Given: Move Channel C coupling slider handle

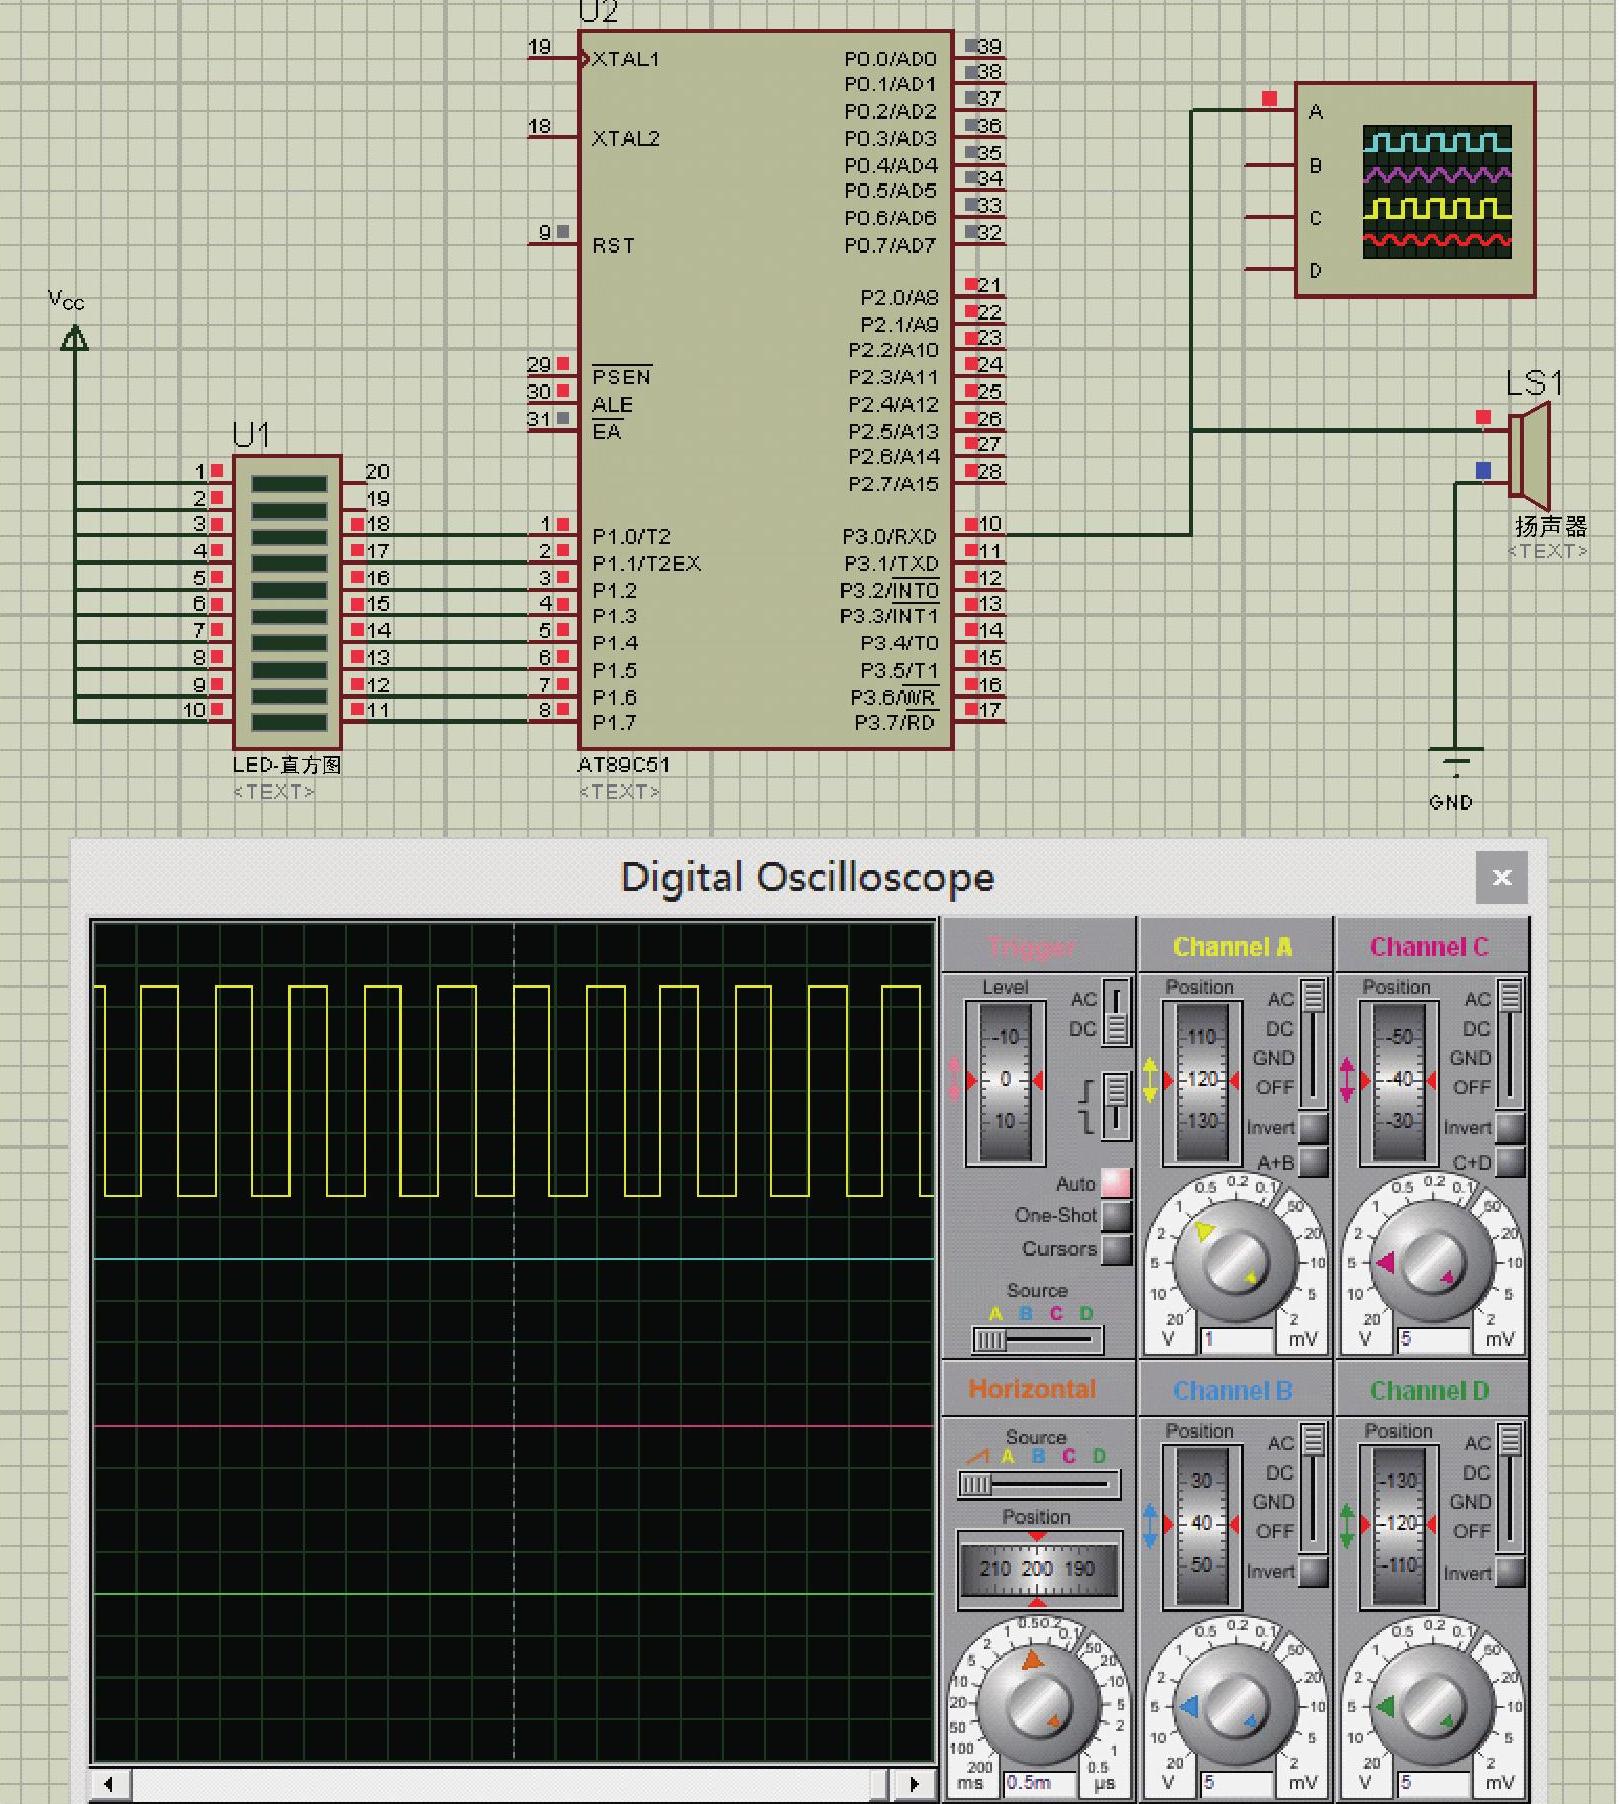Looking at the screenshot, I should click(x=1510, y=995).
